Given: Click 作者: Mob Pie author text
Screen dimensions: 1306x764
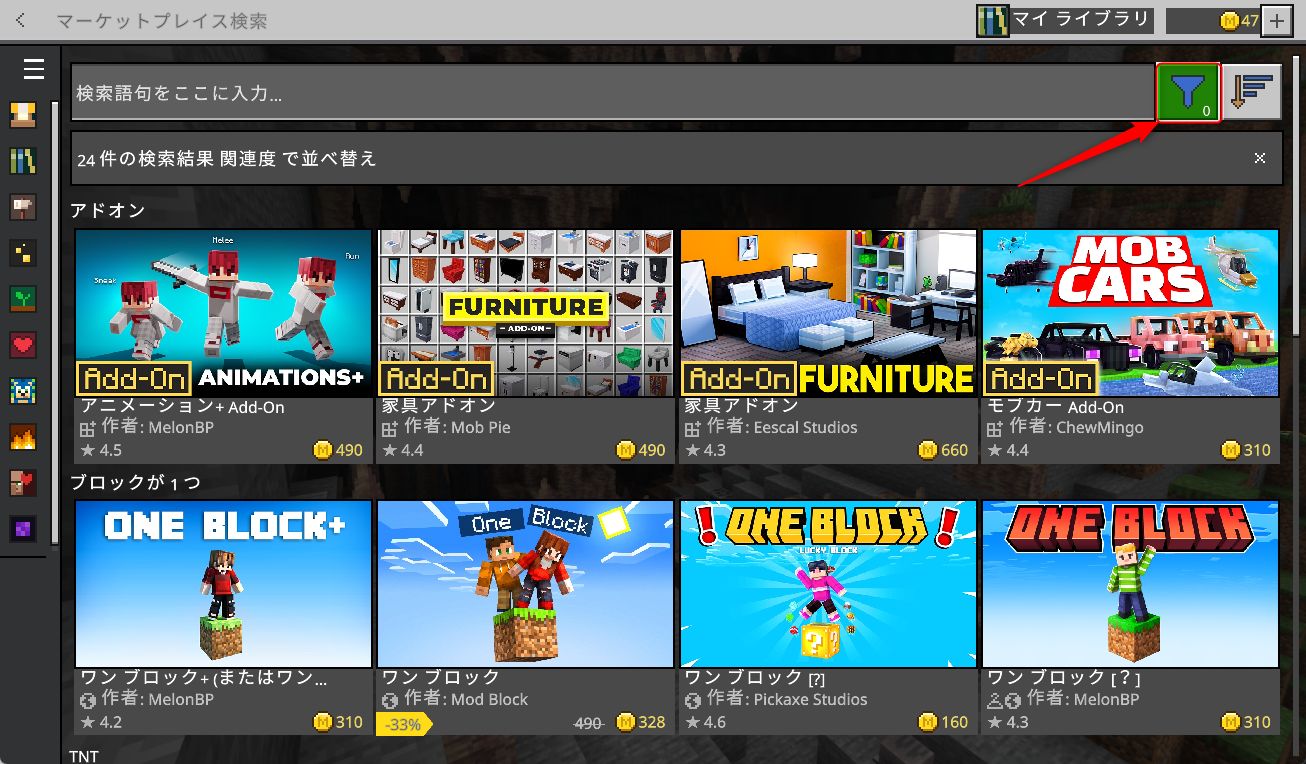Looking at the screenshot, I should pos(457,427).
